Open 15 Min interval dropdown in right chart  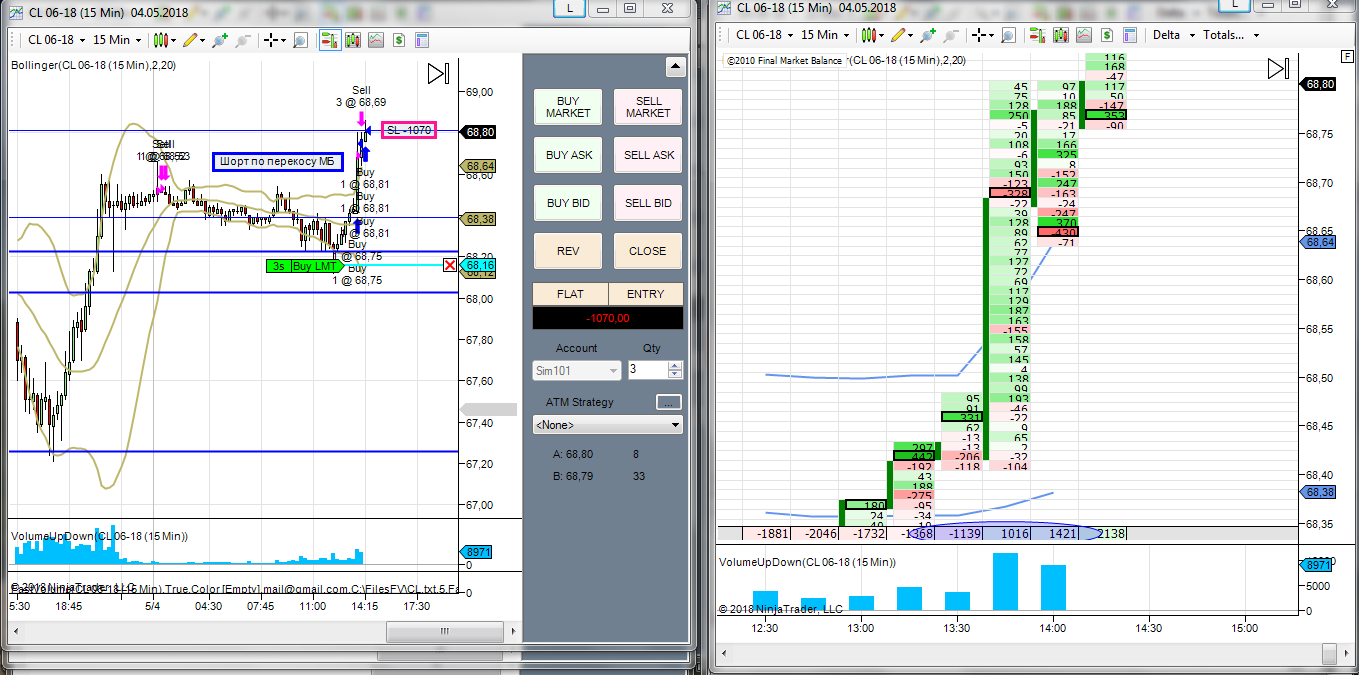[x=827, y=35]
